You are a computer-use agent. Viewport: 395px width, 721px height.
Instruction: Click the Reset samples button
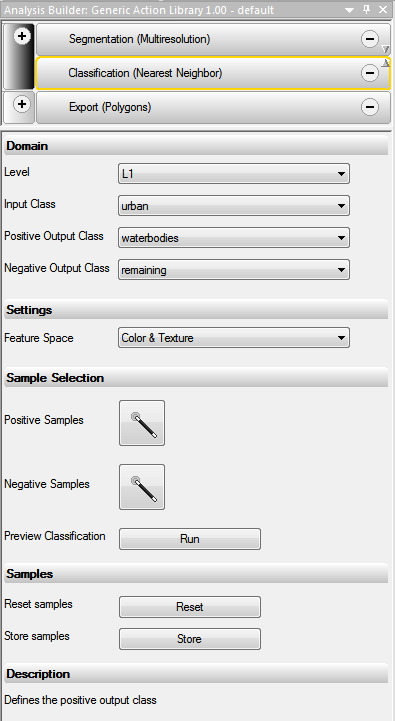(x=190, y=607)
